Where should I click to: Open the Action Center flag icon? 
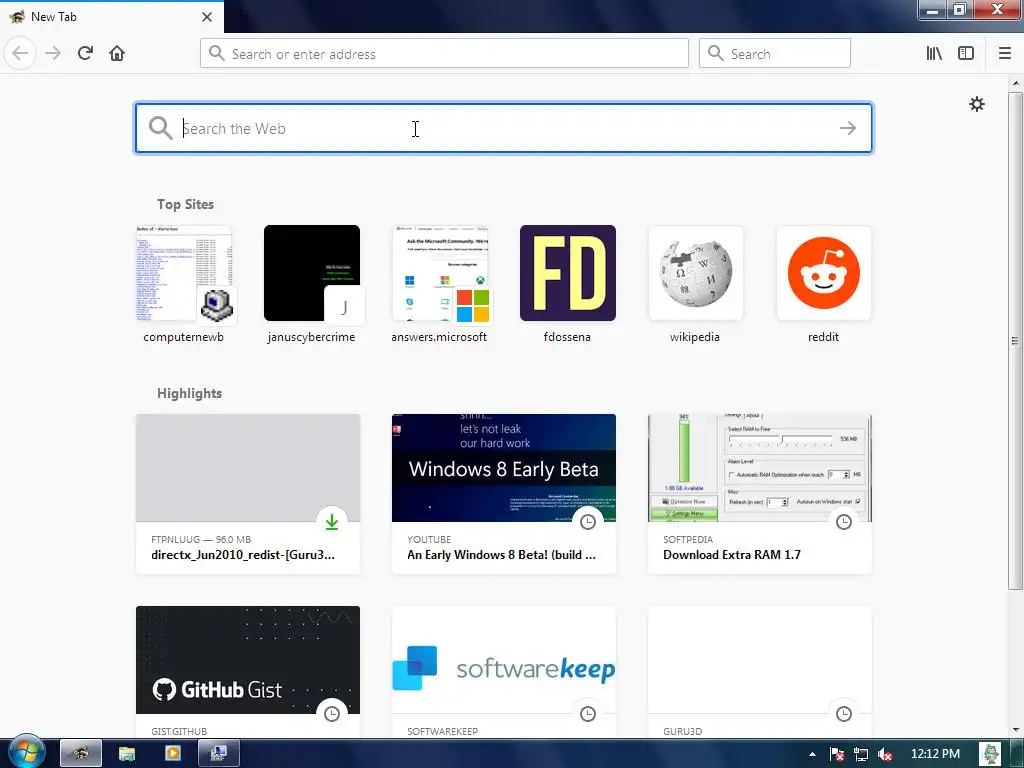coord(837,754)
